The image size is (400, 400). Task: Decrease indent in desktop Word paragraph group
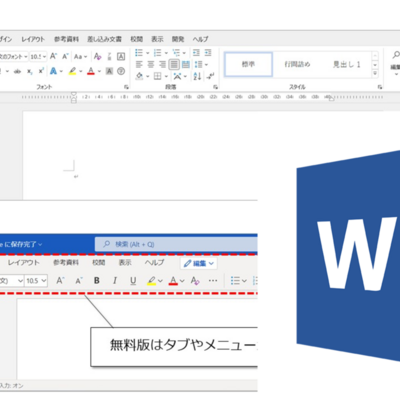[196, 53]
